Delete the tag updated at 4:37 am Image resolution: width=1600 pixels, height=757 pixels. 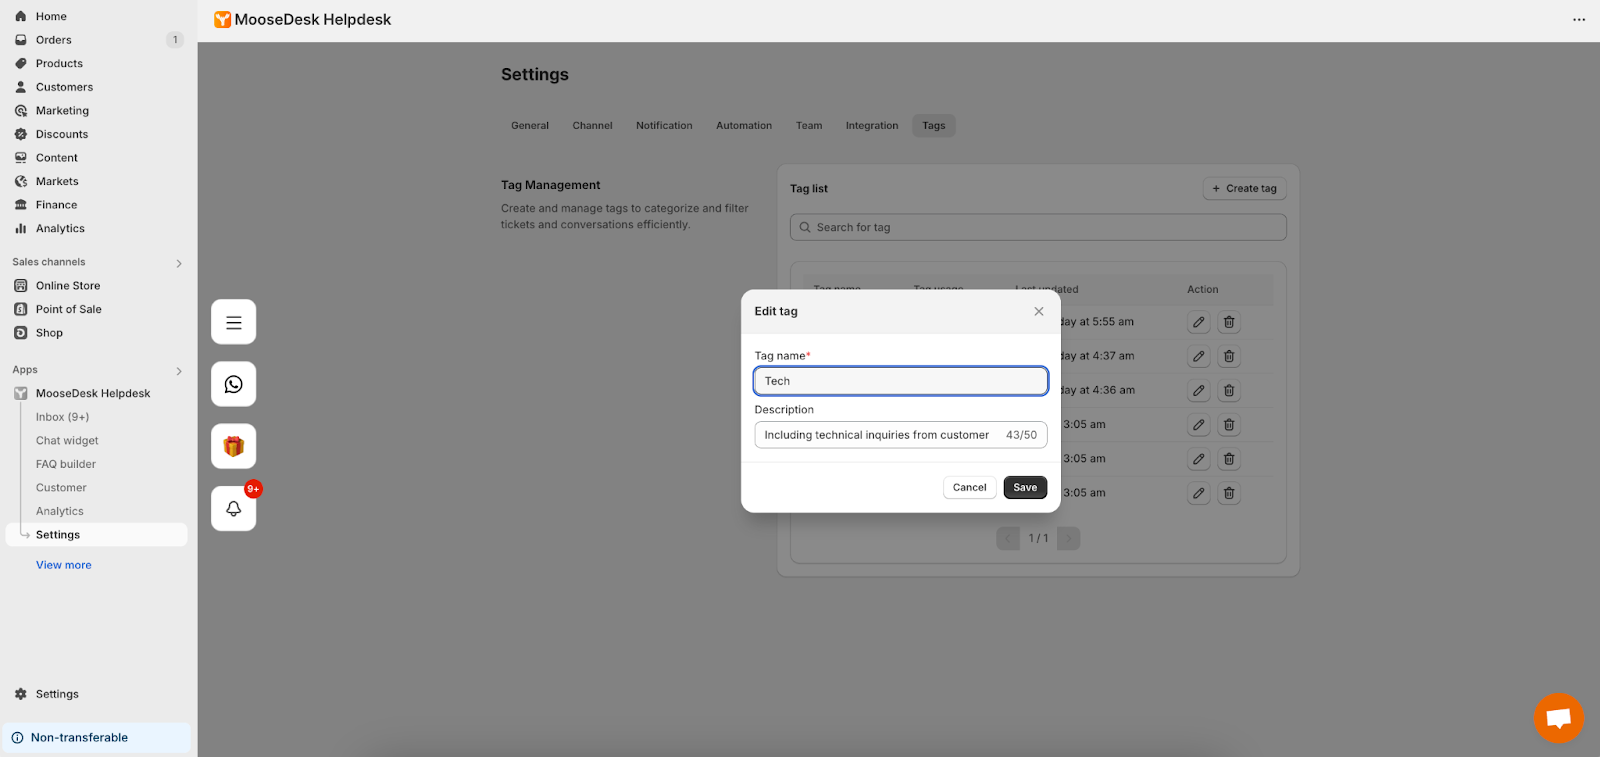pos(1229,356)
